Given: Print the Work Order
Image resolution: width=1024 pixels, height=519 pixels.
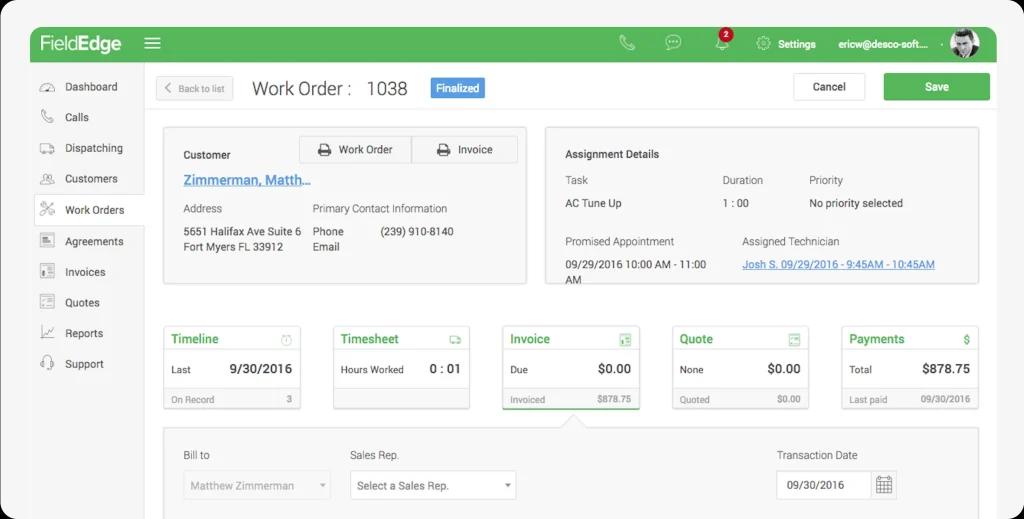Looking at the screenshot, I should coord(355,150).
